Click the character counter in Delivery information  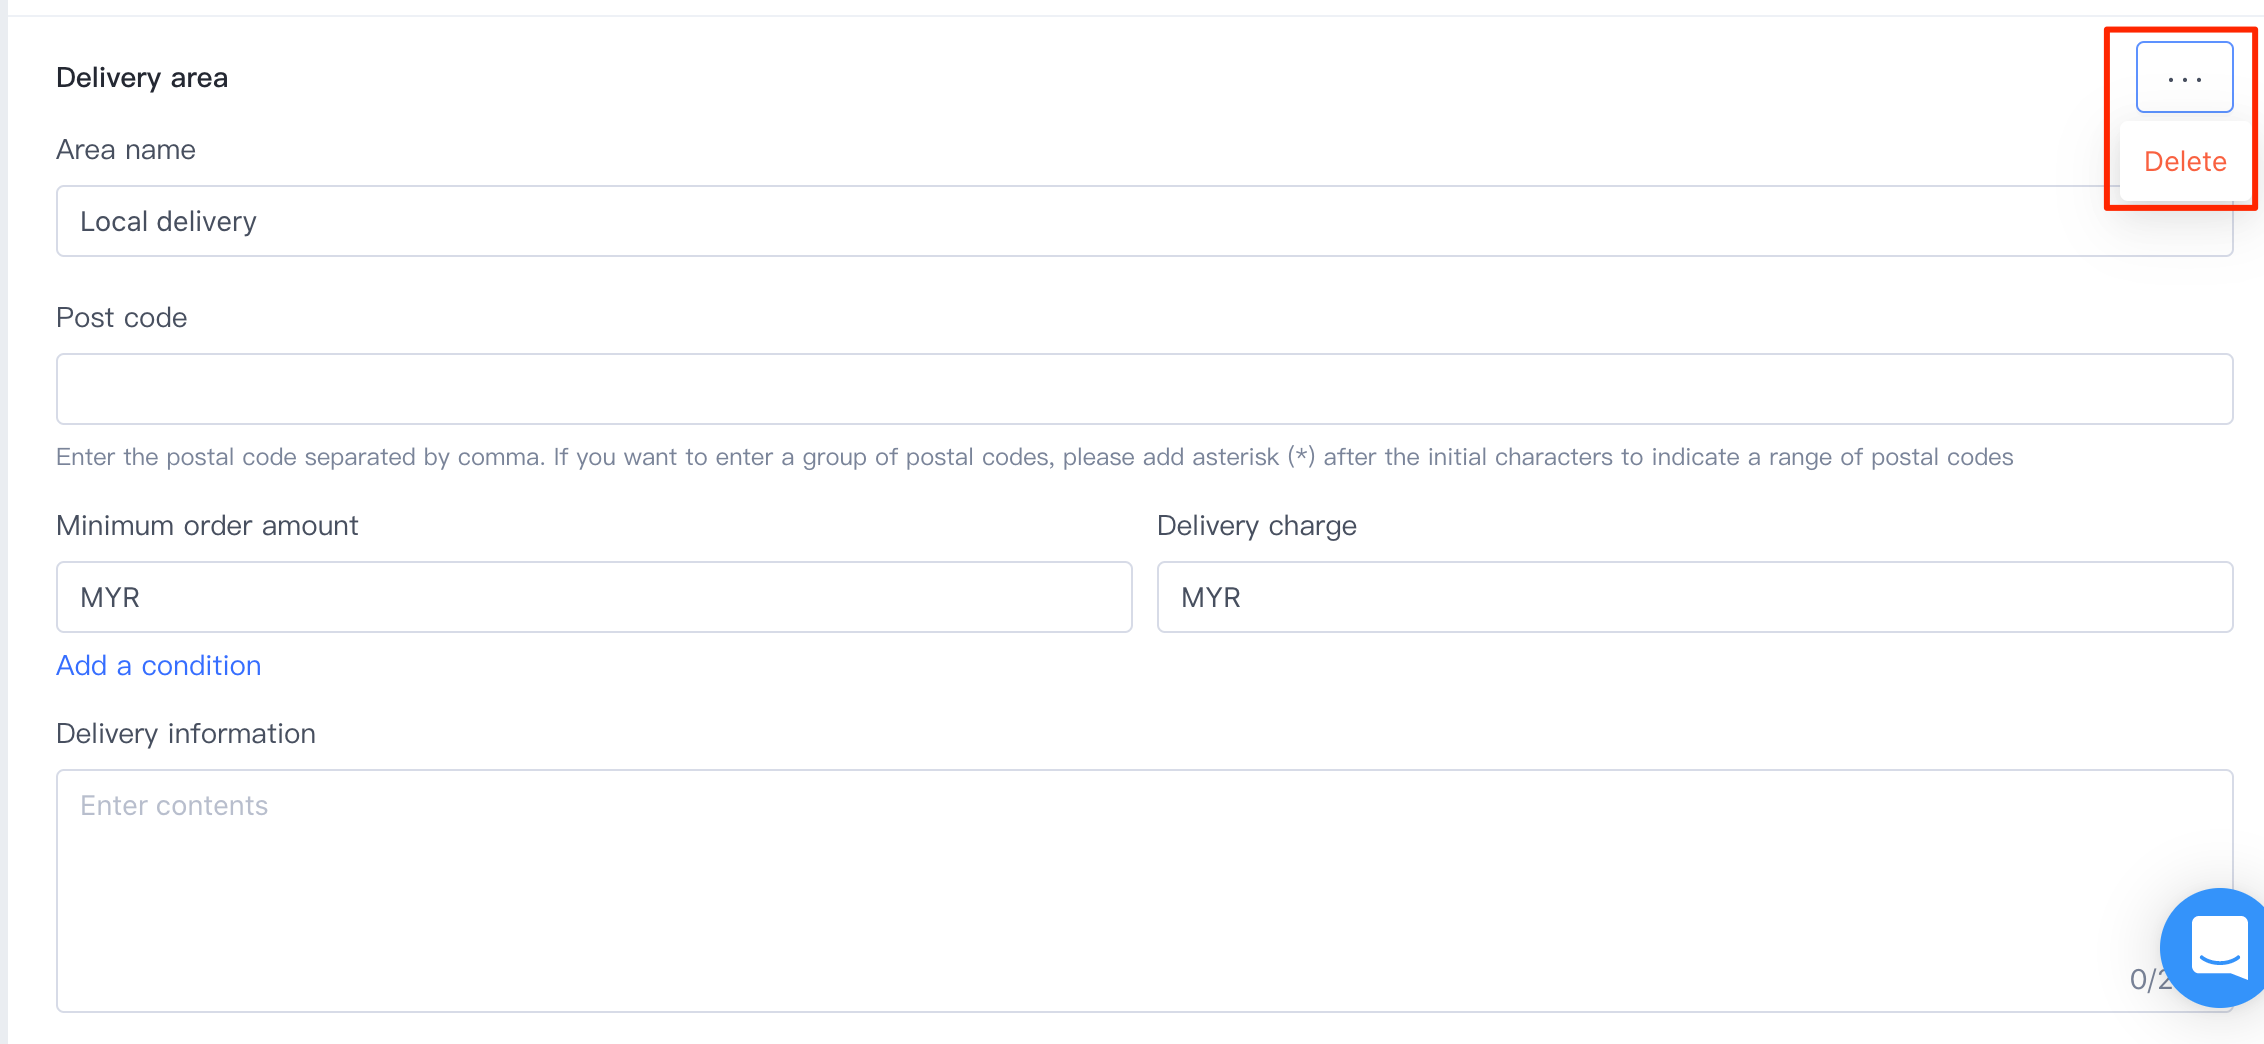[2144, 980]
